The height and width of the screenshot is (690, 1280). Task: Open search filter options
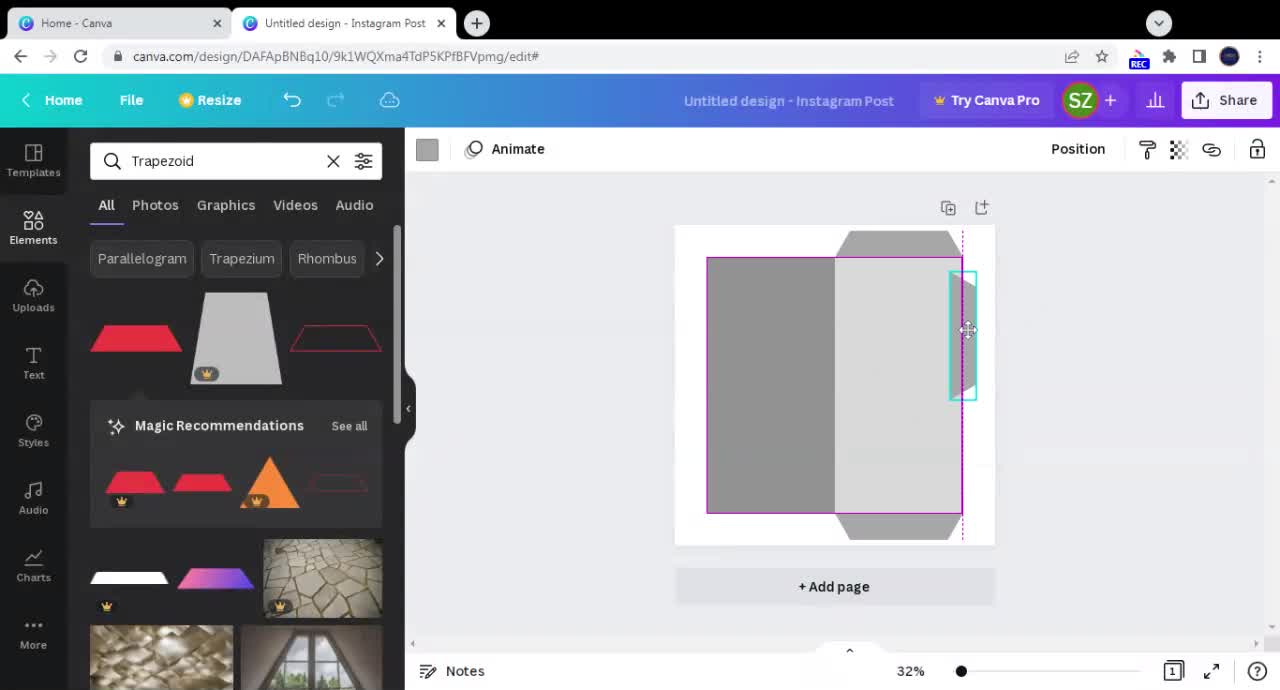coord(363,161)
